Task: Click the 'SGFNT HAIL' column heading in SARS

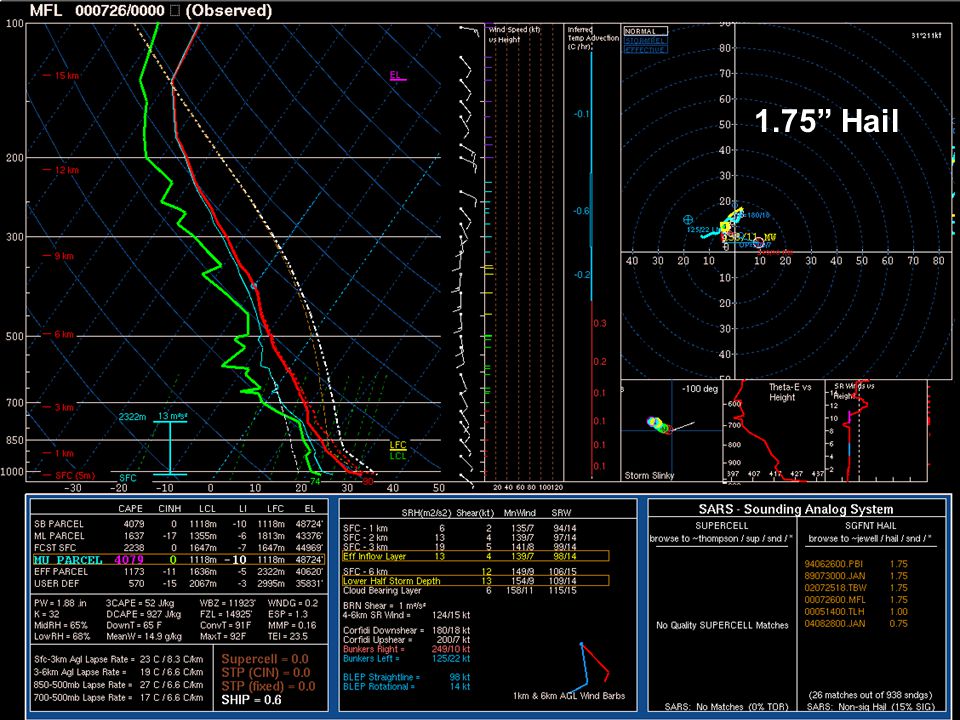Action: (x=871, y=526)
